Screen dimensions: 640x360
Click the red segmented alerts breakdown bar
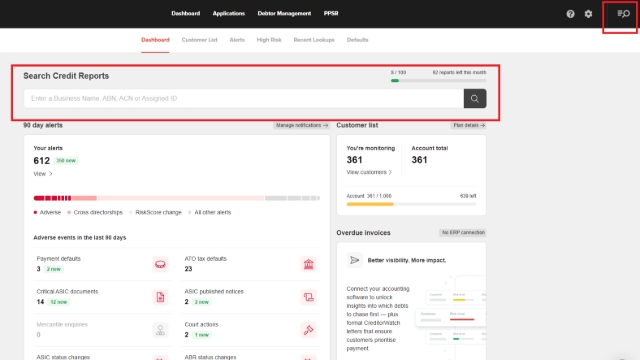176,198
